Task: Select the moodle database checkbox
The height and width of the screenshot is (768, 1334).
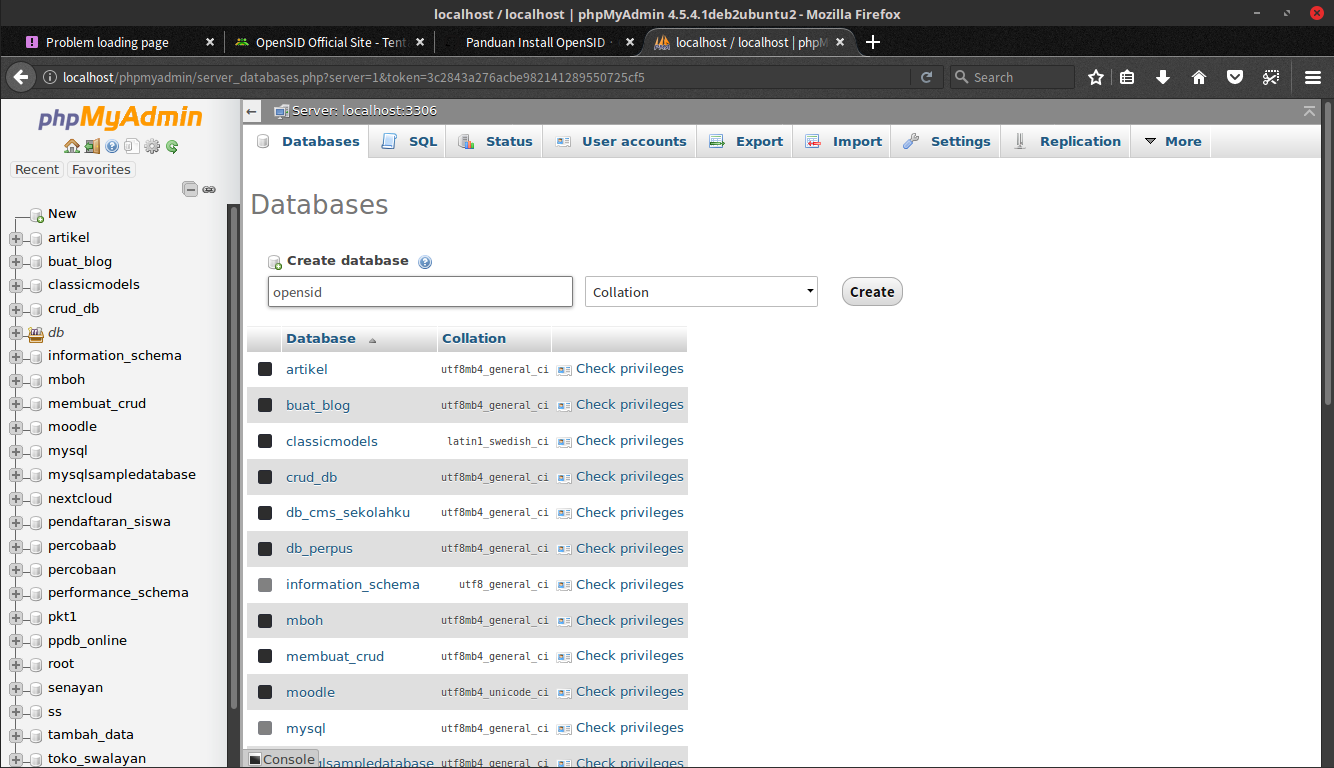Action: point(264,691)
